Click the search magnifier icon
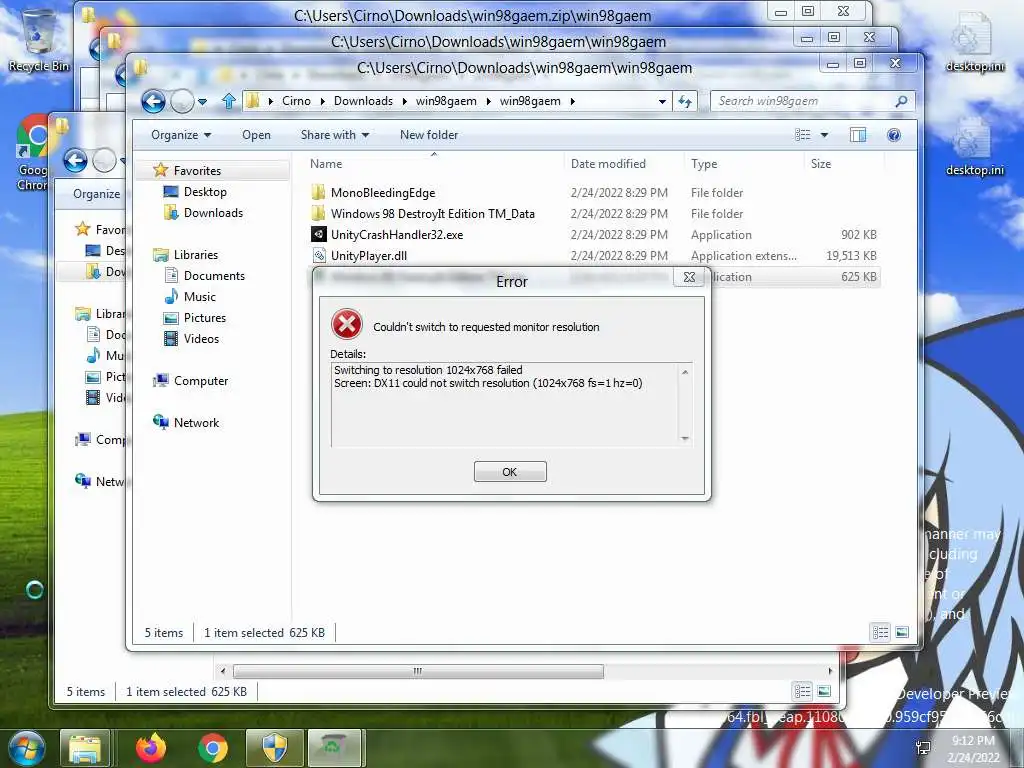Viewport: 1024px width, 768px height. click(x=901, y=101)
